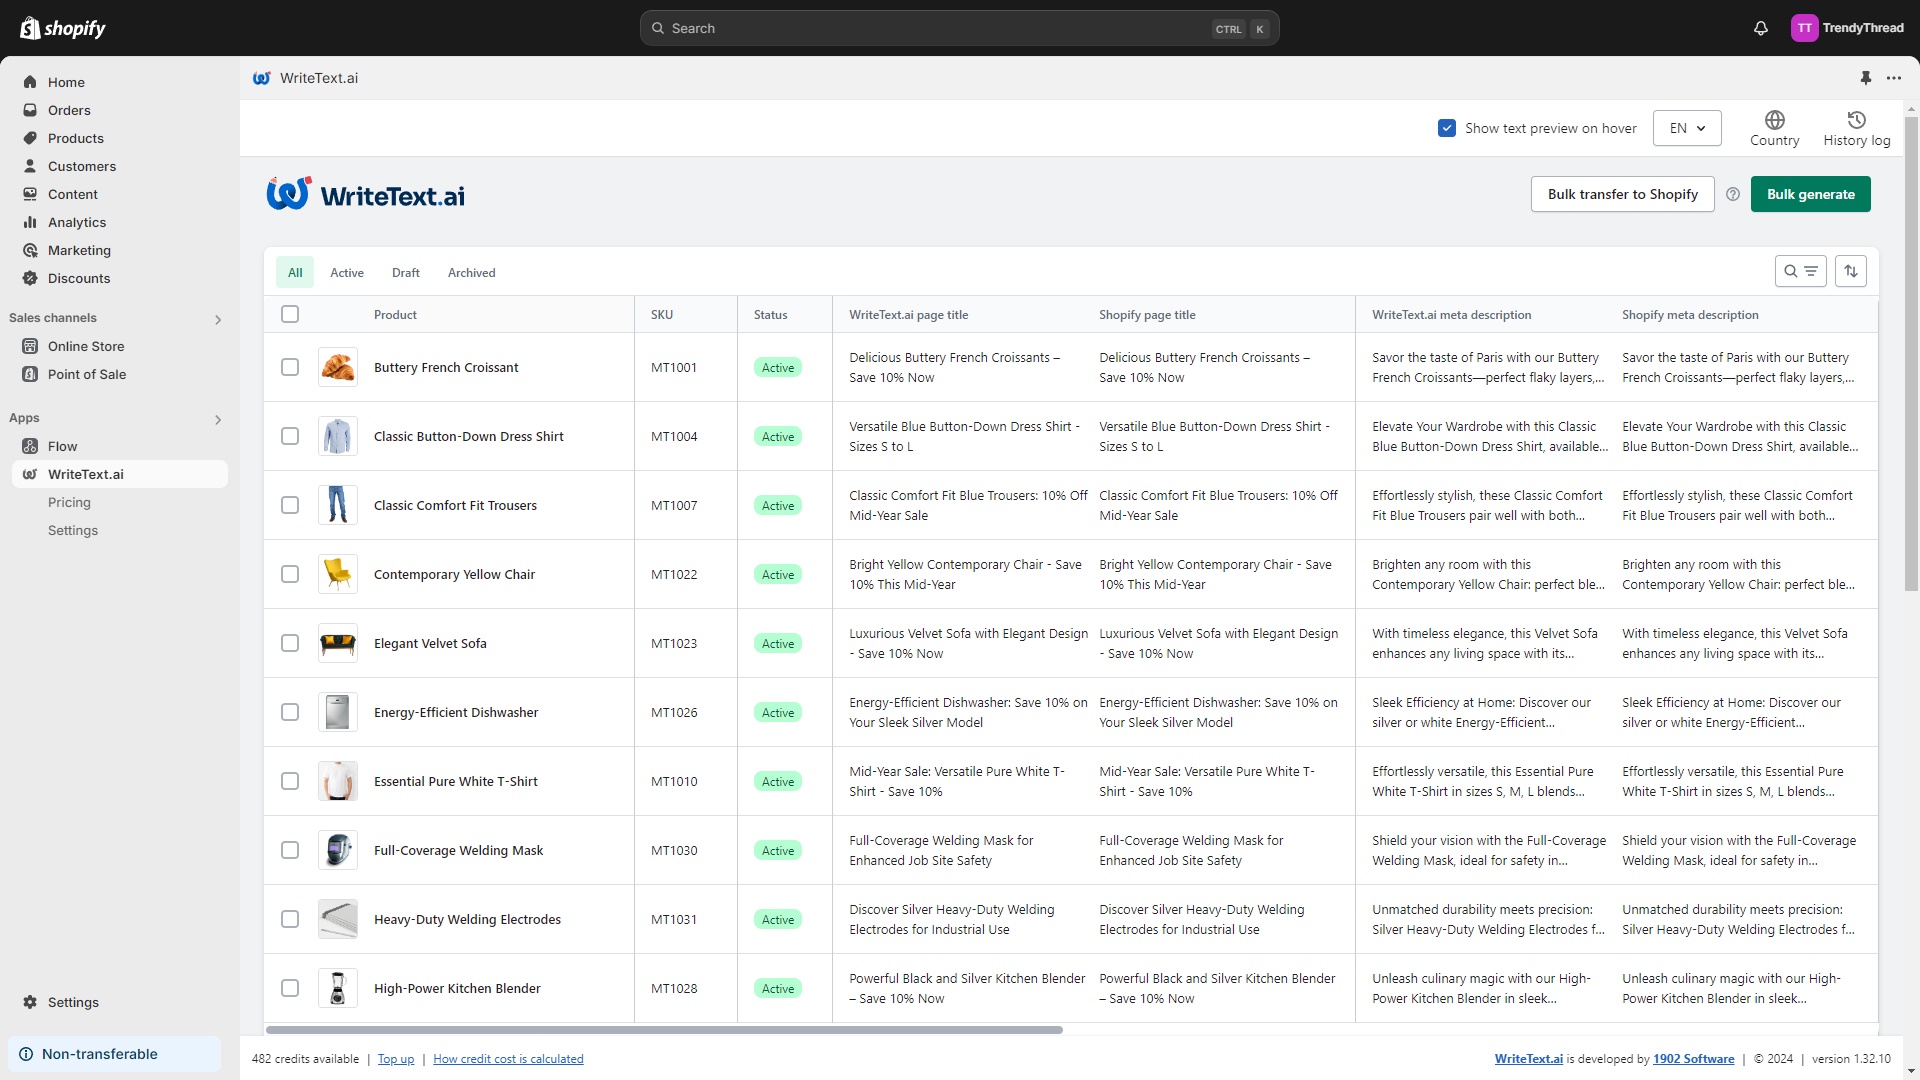
Task: Click SKU MT1023 cell
Action: tap(674, 643)
